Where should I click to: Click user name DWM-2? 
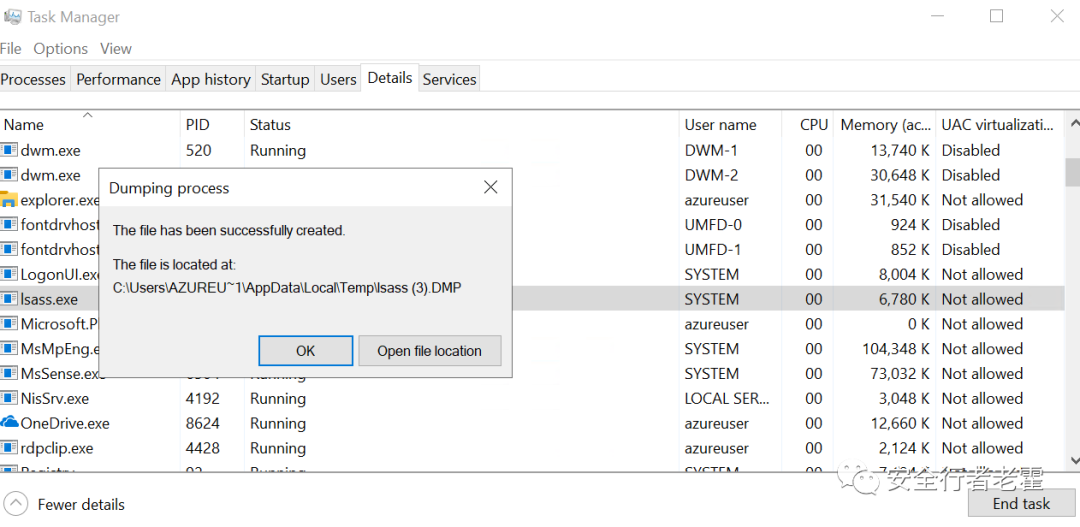[712, 175]
